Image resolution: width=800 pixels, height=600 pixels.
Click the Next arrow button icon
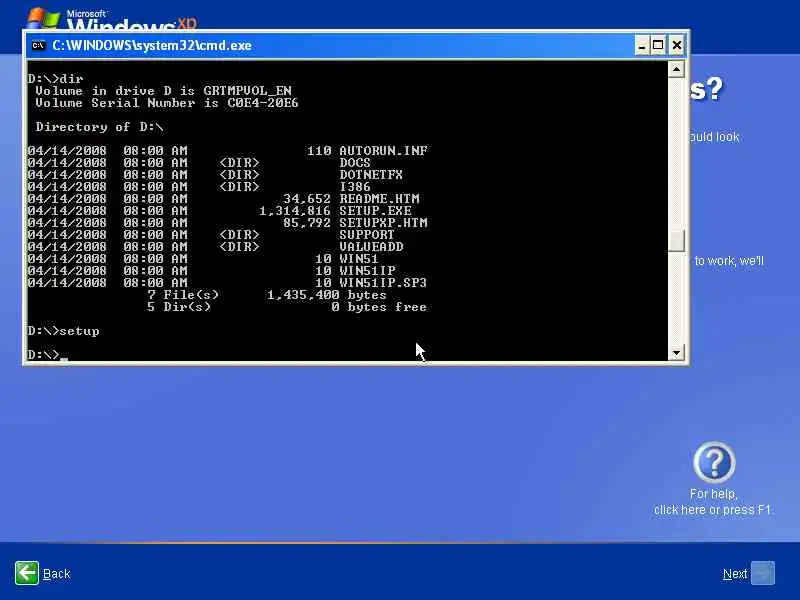(x=763, y=573)
